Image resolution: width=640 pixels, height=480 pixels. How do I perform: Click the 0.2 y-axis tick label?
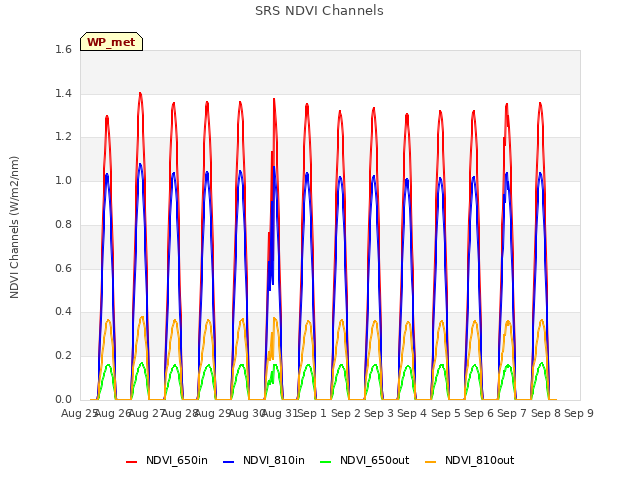click(x=63, y=356)
